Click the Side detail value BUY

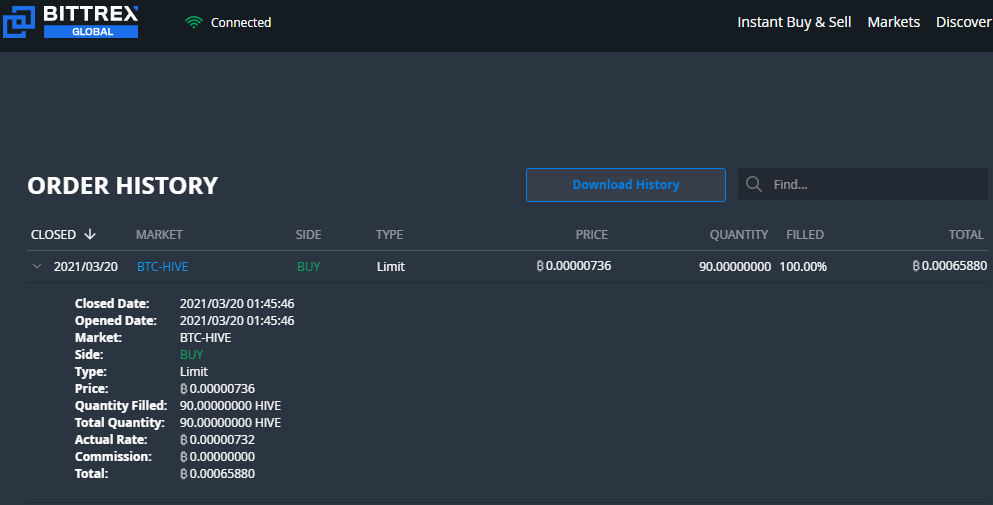click(191, 355)
